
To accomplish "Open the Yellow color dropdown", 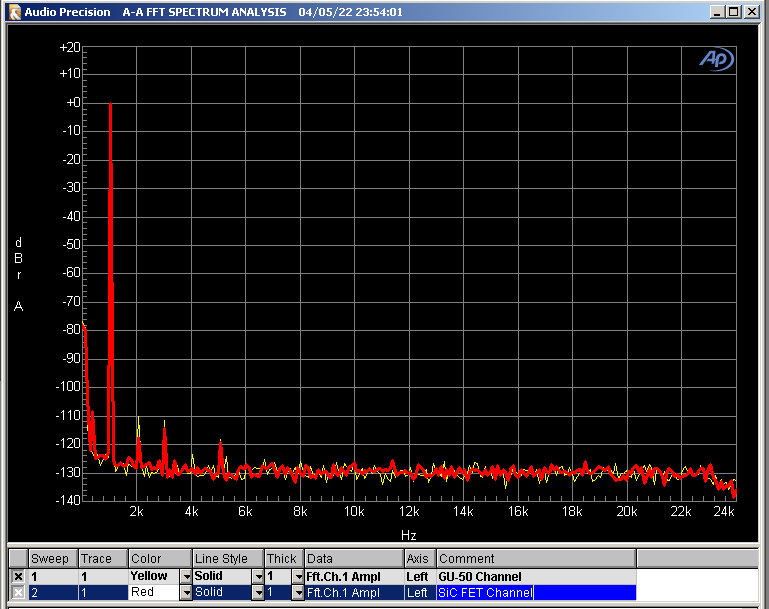I will 185,577.
